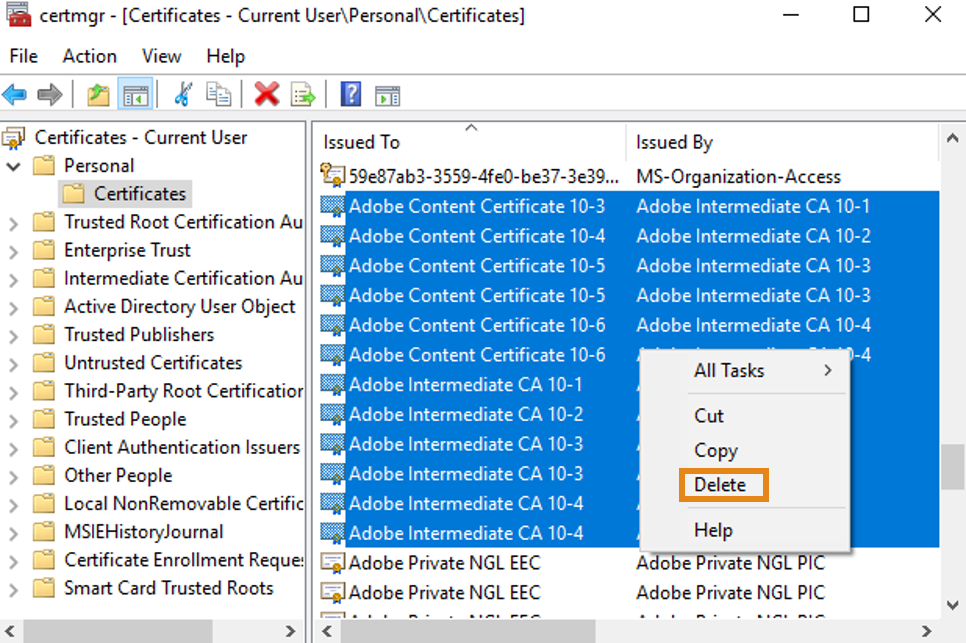Screen dimensions: 966x643
Task: Click the Export List toolbar icon
Action: pos(302,95)
